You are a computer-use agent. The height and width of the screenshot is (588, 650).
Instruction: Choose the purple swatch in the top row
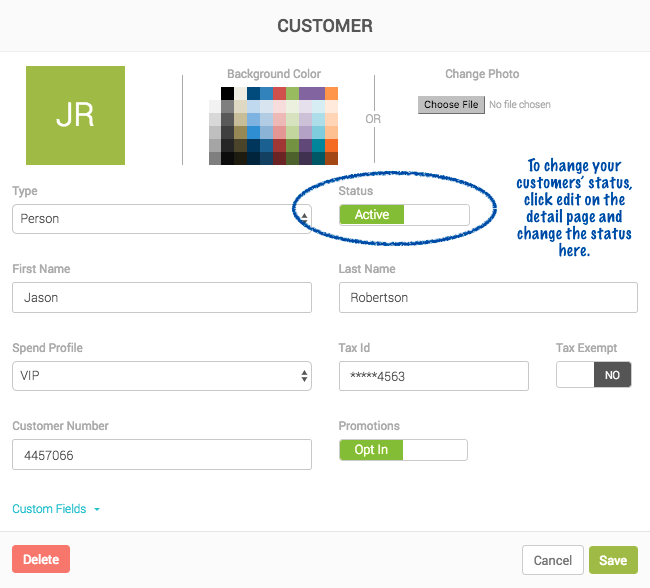[312, 94]
